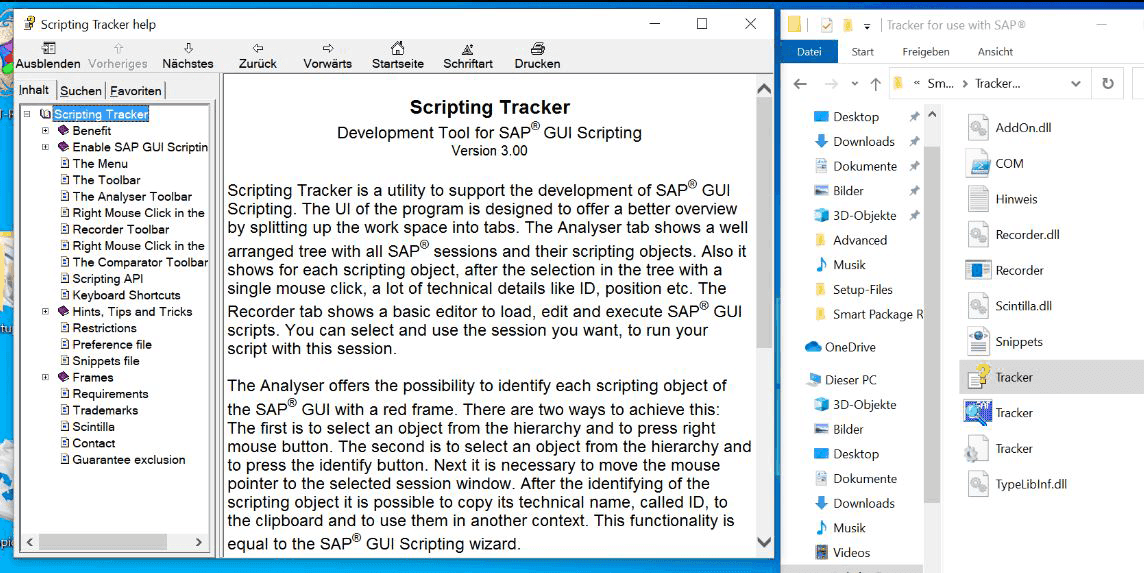Image resolution: width=1144 pixels, height=573 pixels.
Task: Switch to the Inhalt tab
Action: (34, 90)
